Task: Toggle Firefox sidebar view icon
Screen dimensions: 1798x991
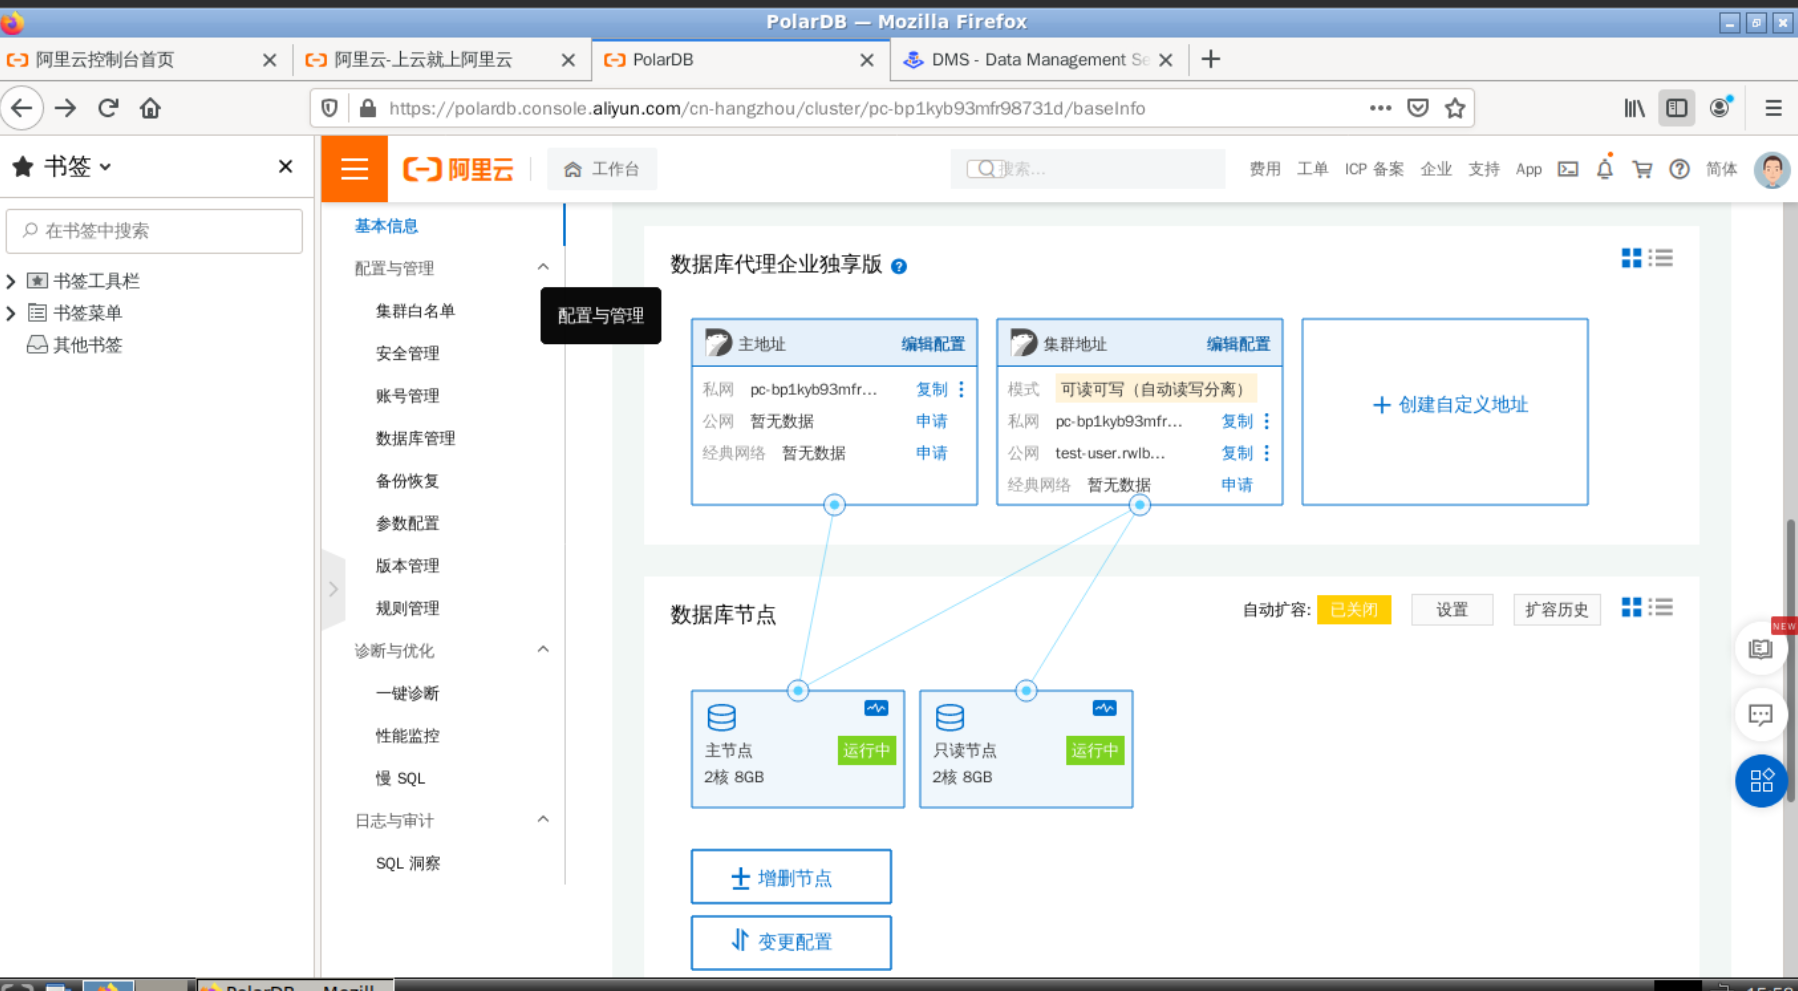Action: tap(1677, 108)
